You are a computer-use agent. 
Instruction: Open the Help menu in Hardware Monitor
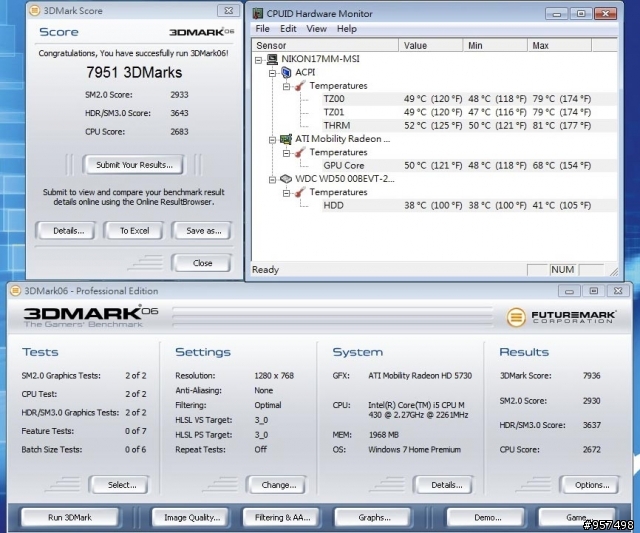(x=347, y=29)
